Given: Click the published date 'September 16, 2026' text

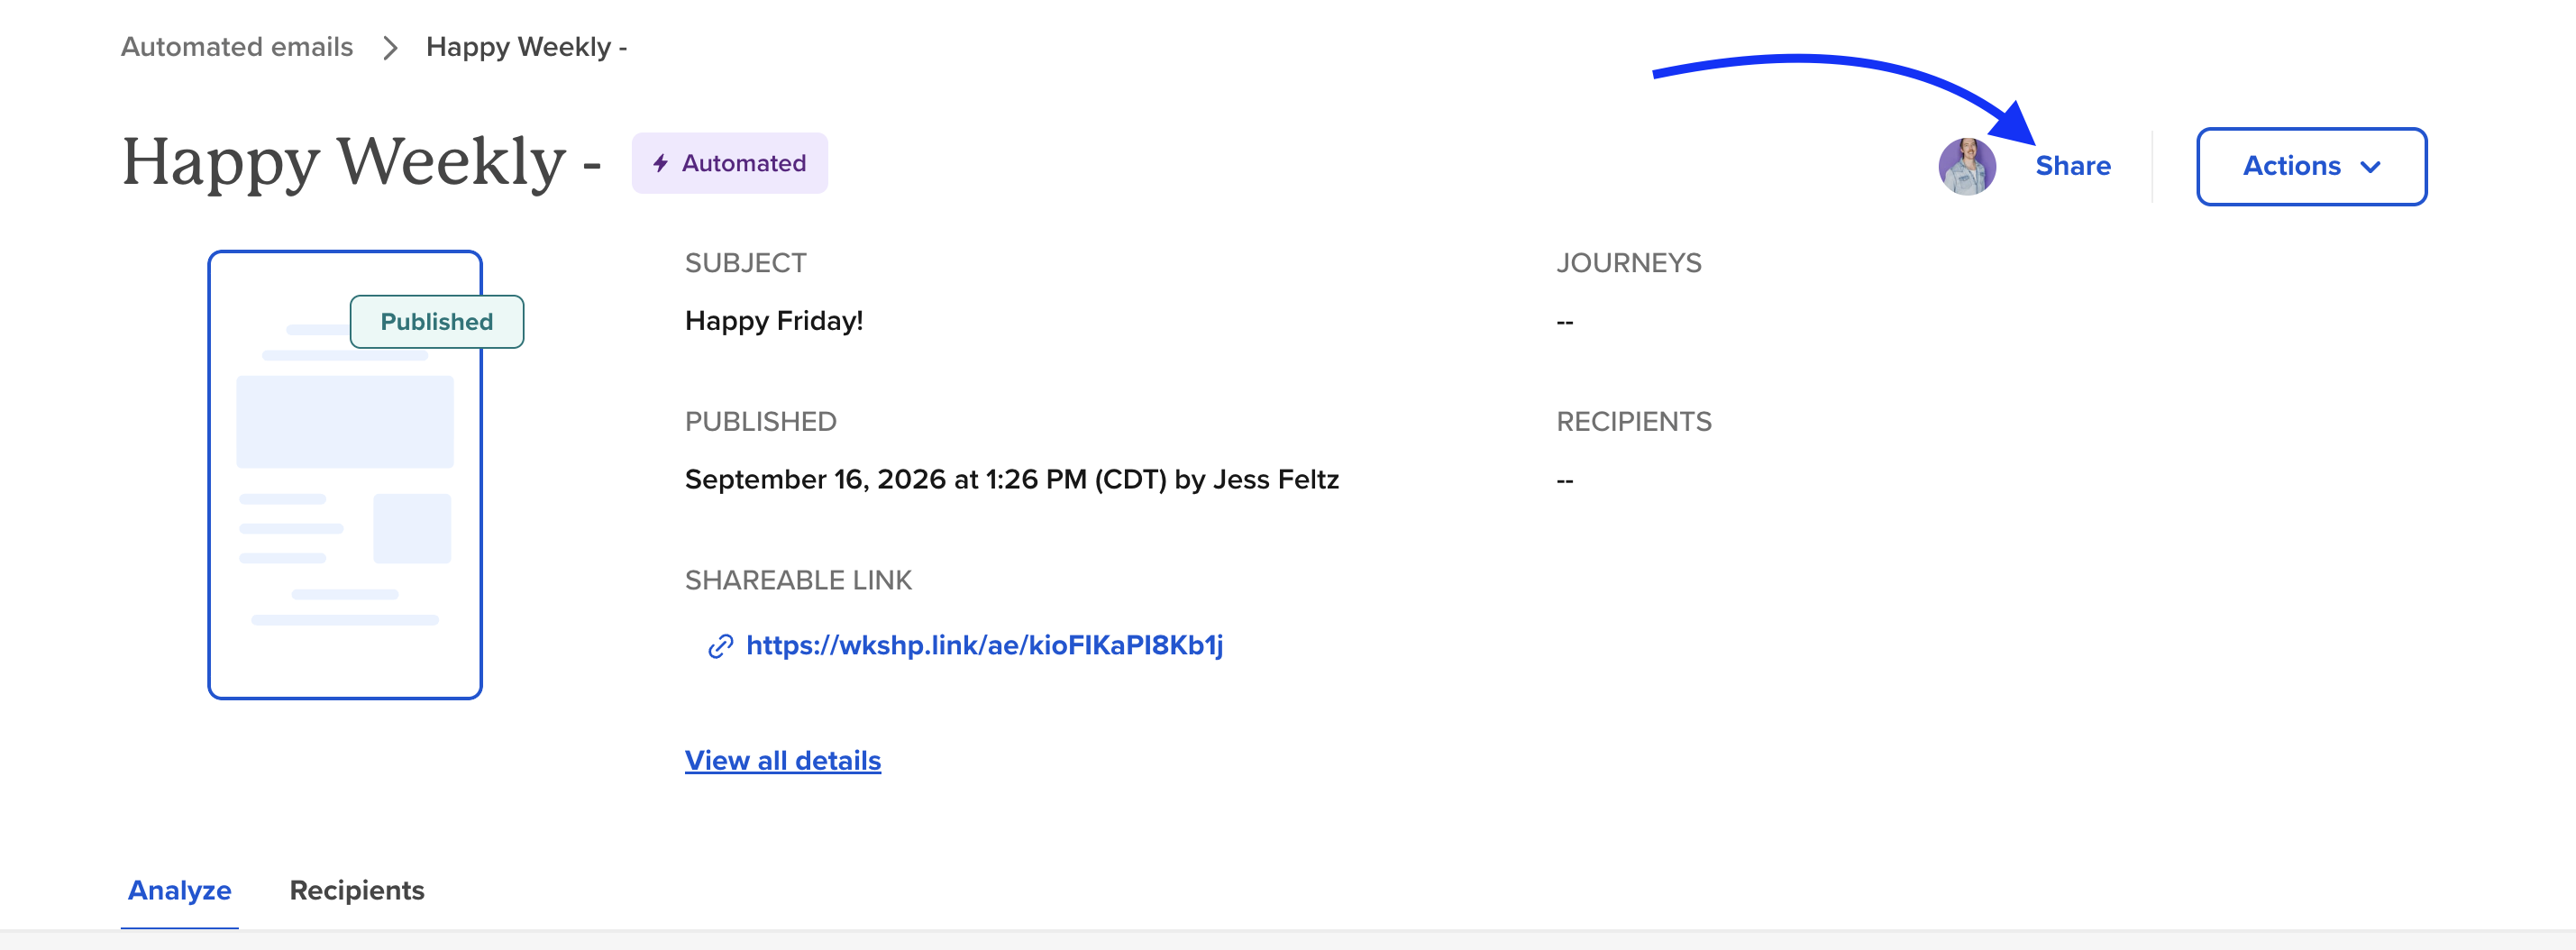Looking at the screenshot, I should (815, 480).
